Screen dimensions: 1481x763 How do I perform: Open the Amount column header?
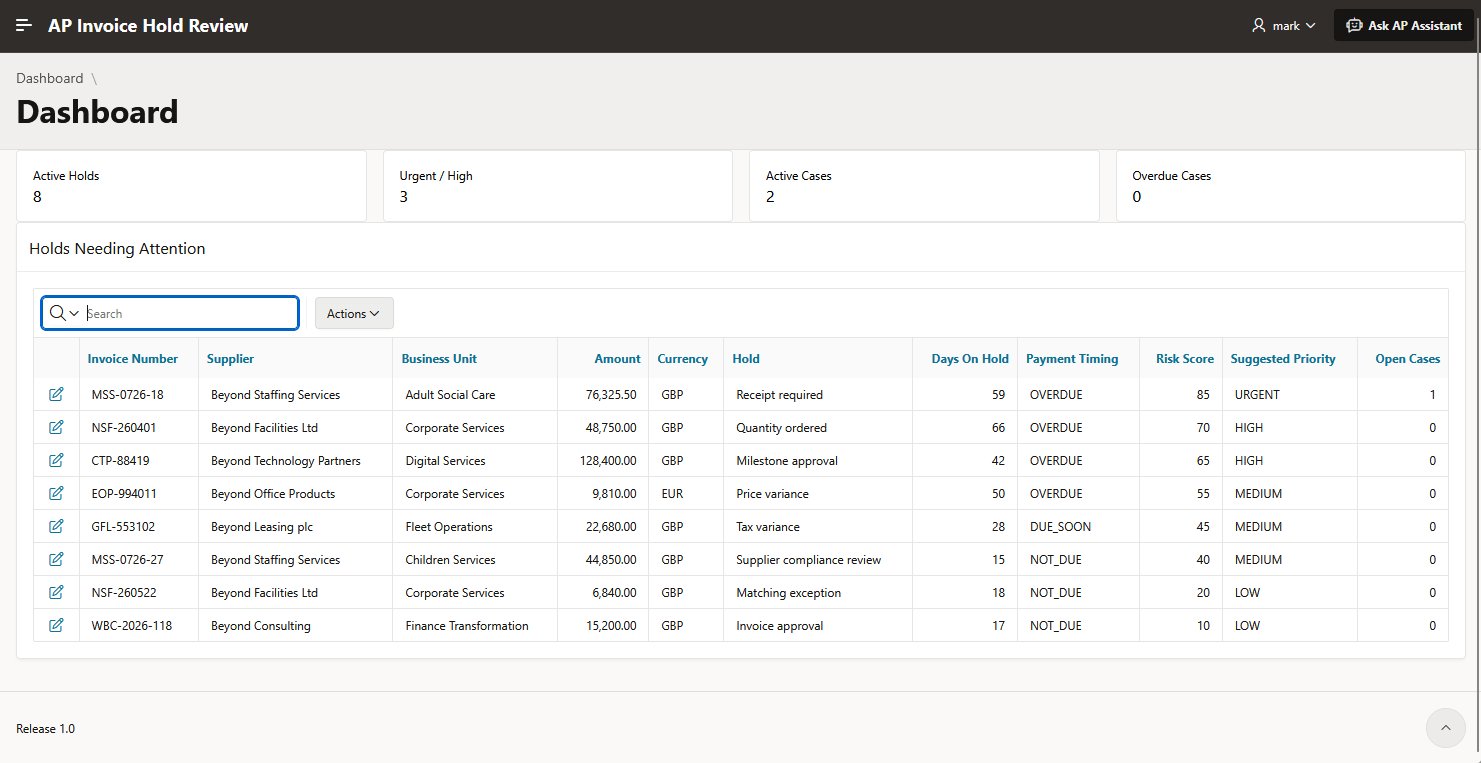click(x=618, y=359)
